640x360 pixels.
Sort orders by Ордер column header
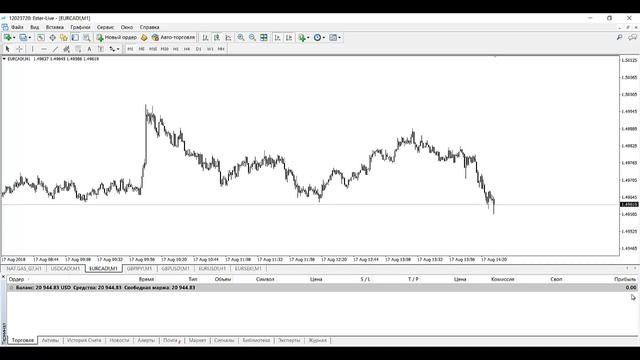[16, 279]
